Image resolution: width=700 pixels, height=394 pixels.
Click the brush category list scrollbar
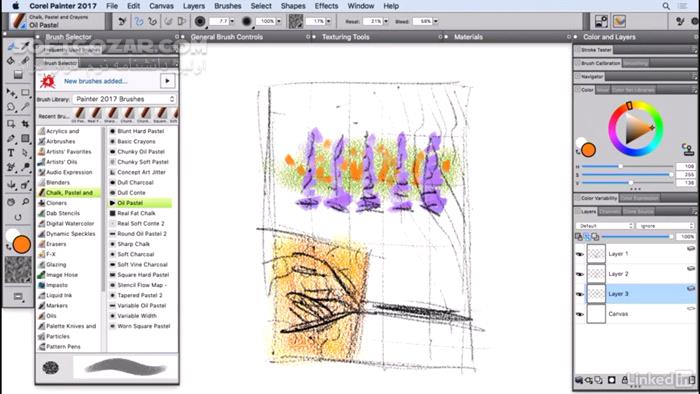tap(104, 210)
